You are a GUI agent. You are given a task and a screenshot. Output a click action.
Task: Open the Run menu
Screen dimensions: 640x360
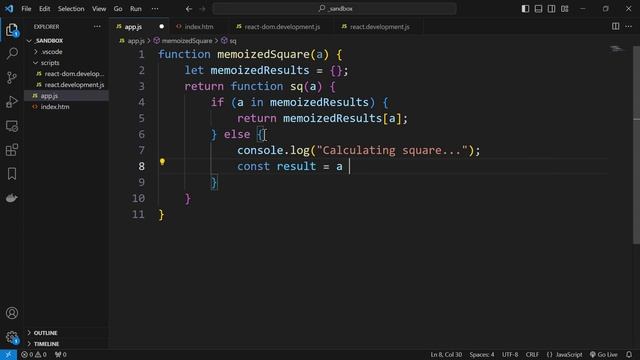[136, 9]
